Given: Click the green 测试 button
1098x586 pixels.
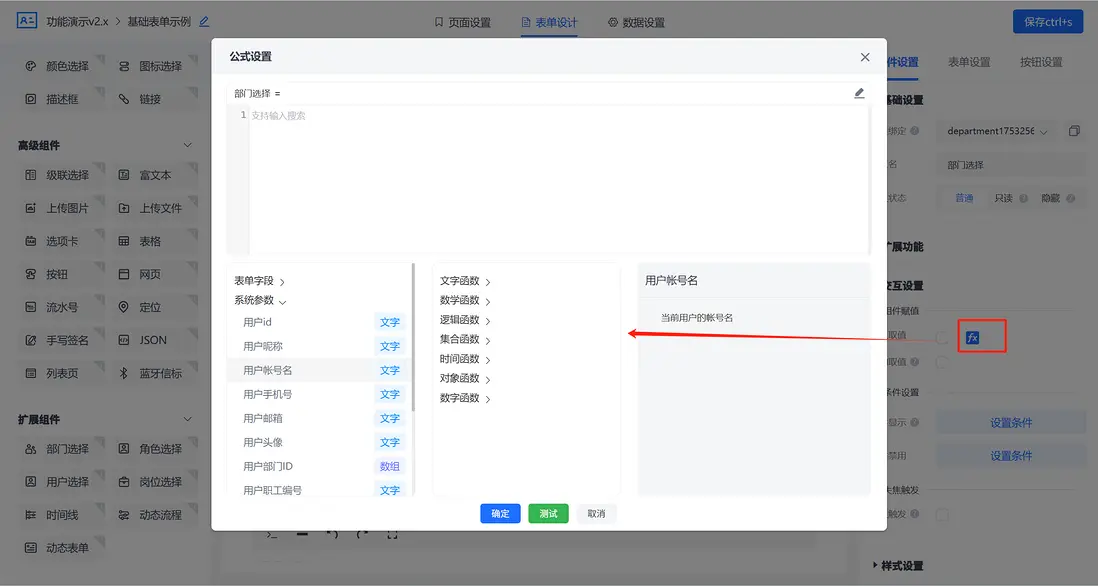Looking at the screenshot, I should 548,513.
